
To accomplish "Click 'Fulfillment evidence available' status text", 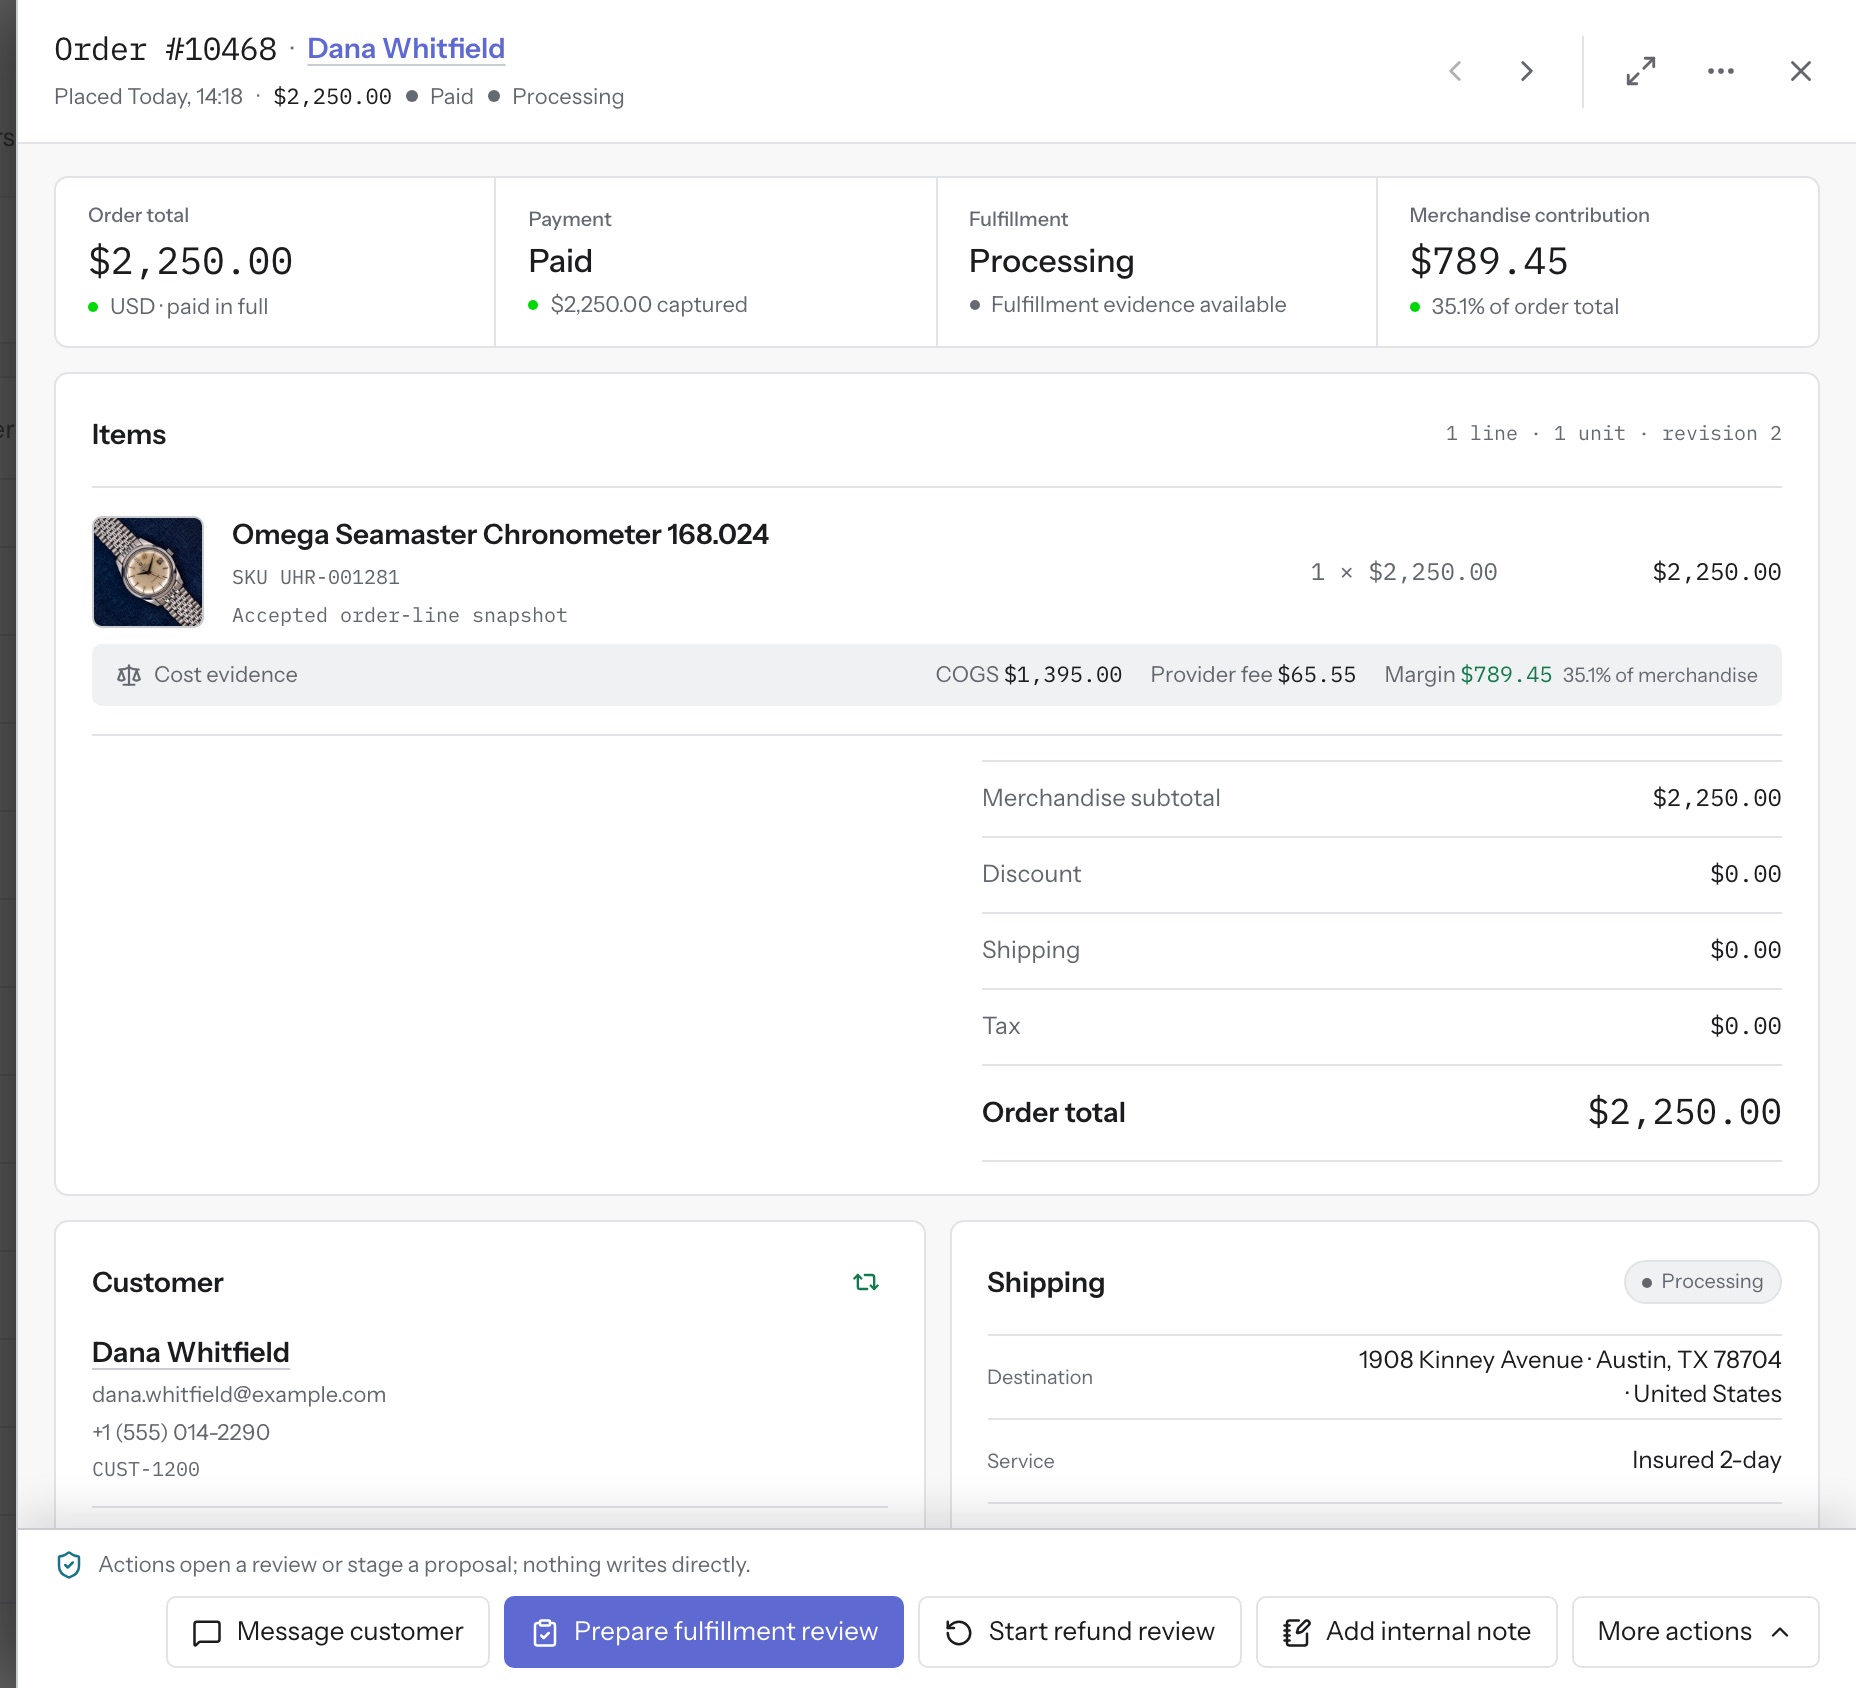I will [1138, 304].
